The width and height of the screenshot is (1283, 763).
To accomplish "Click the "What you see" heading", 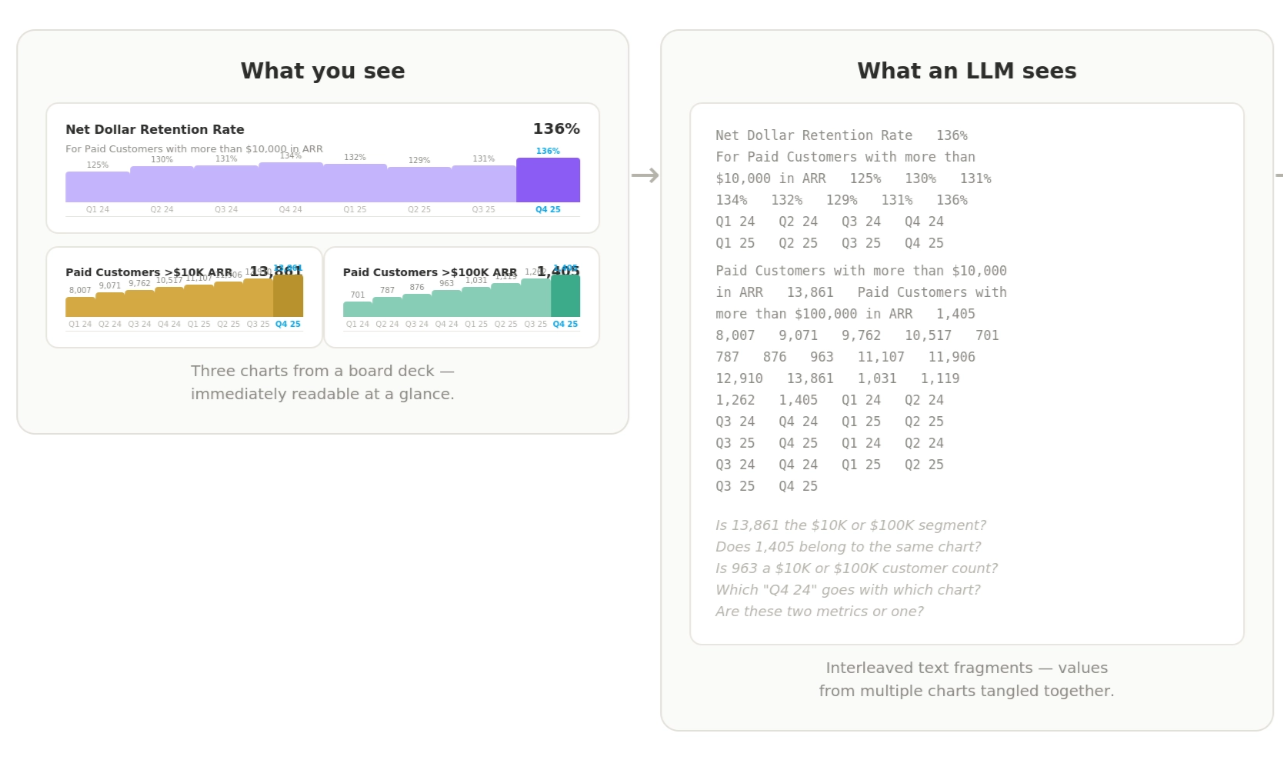I will coord(322,71).
